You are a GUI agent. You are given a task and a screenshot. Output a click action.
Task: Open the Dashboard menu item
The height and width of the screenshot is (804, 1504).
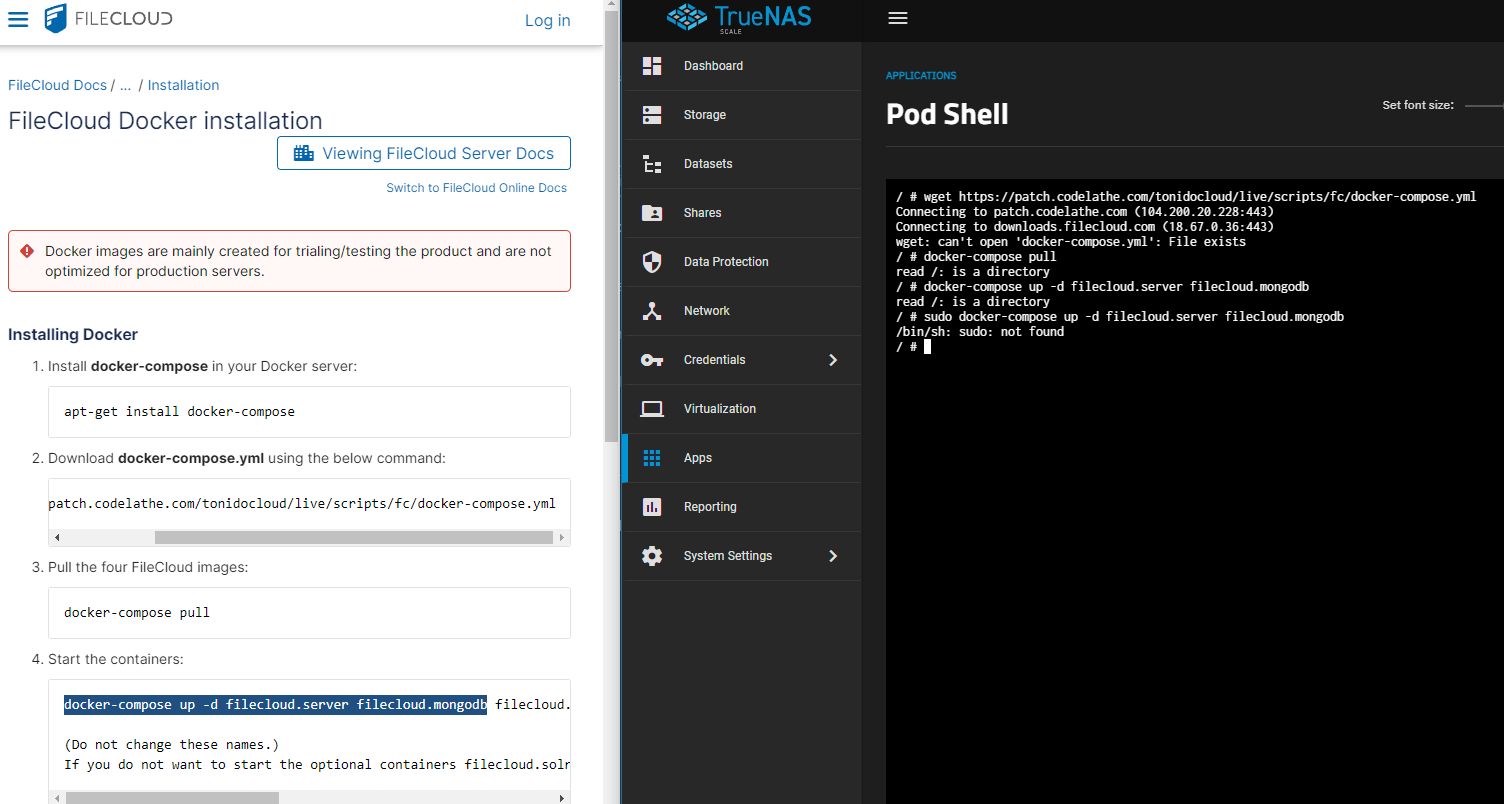pyautogui.click(x=741, y=66)
